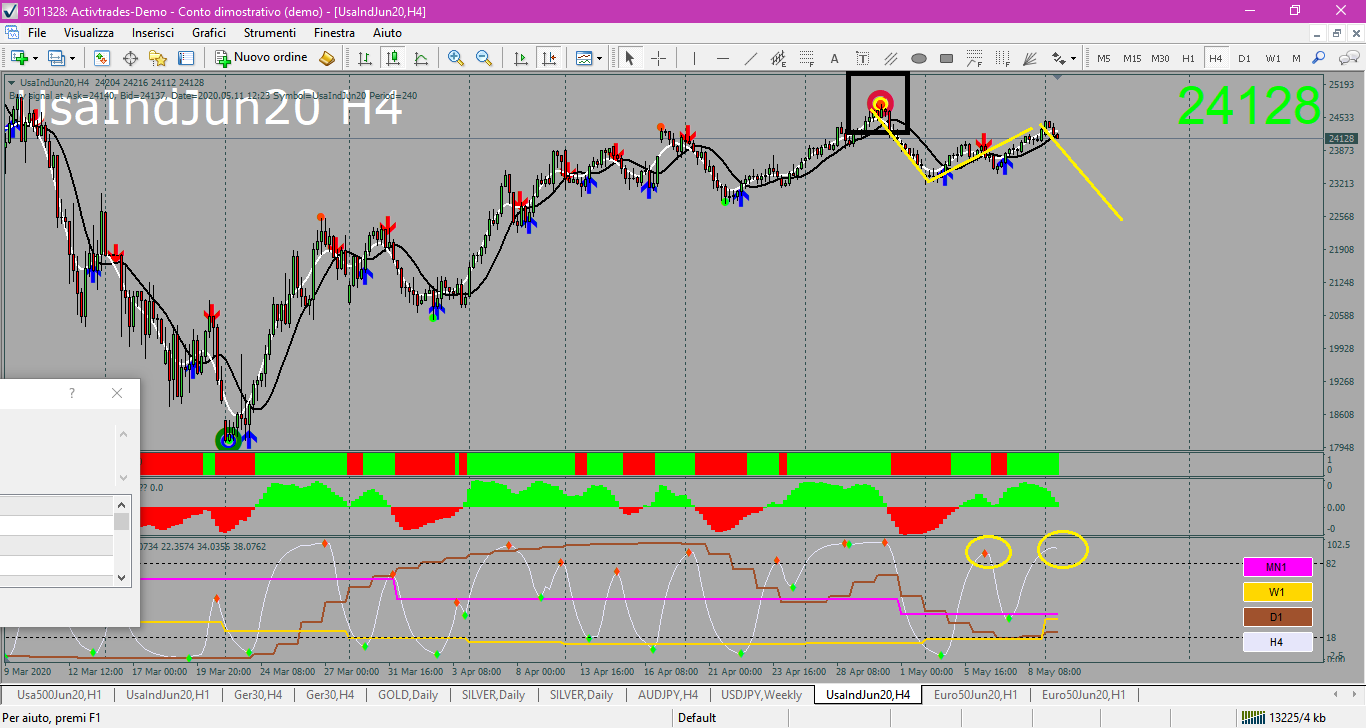Image resolution: width=1366 pixels, height=728 pixels.
Task: Select the rectangle drawing tool
Action: pyautogui.click(x=946, y=58)
